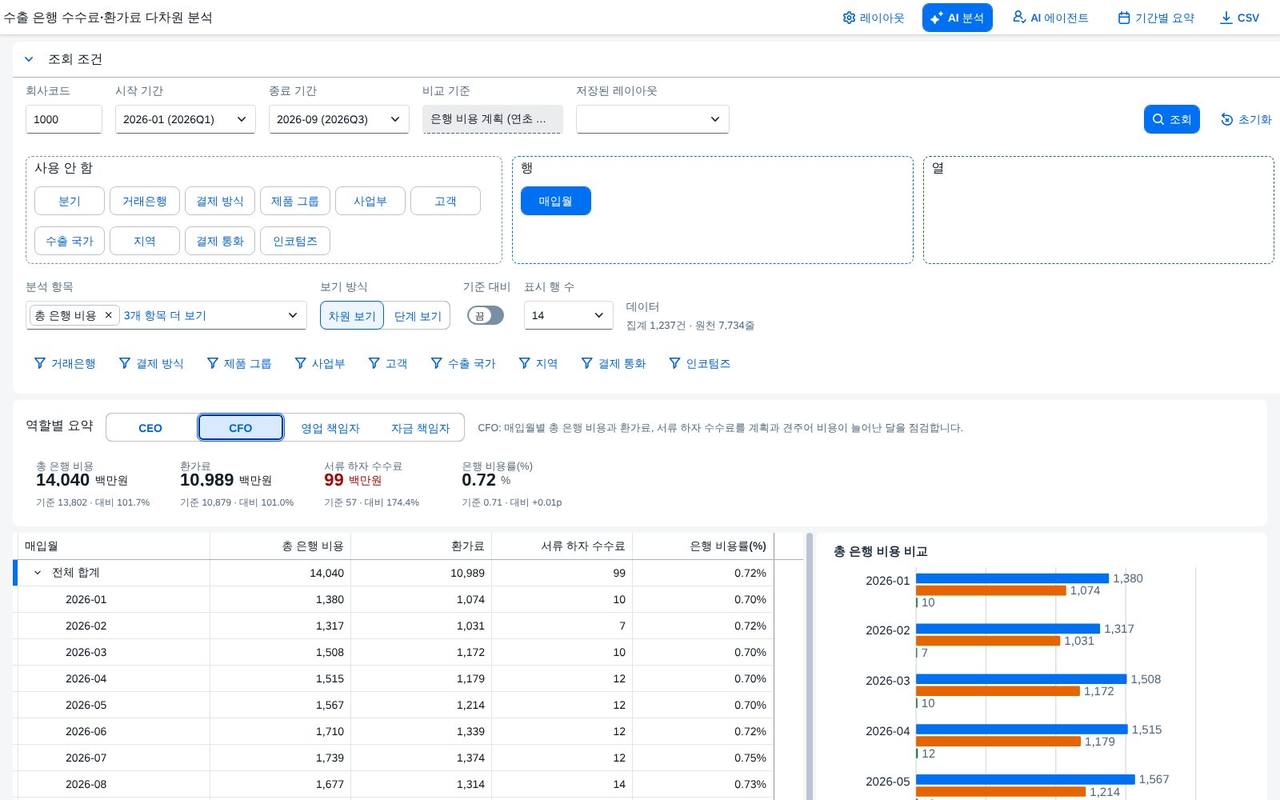Click the unused 거래은행 dimension chip
This screenshot has width=1280, height=800.
[145, 201]
